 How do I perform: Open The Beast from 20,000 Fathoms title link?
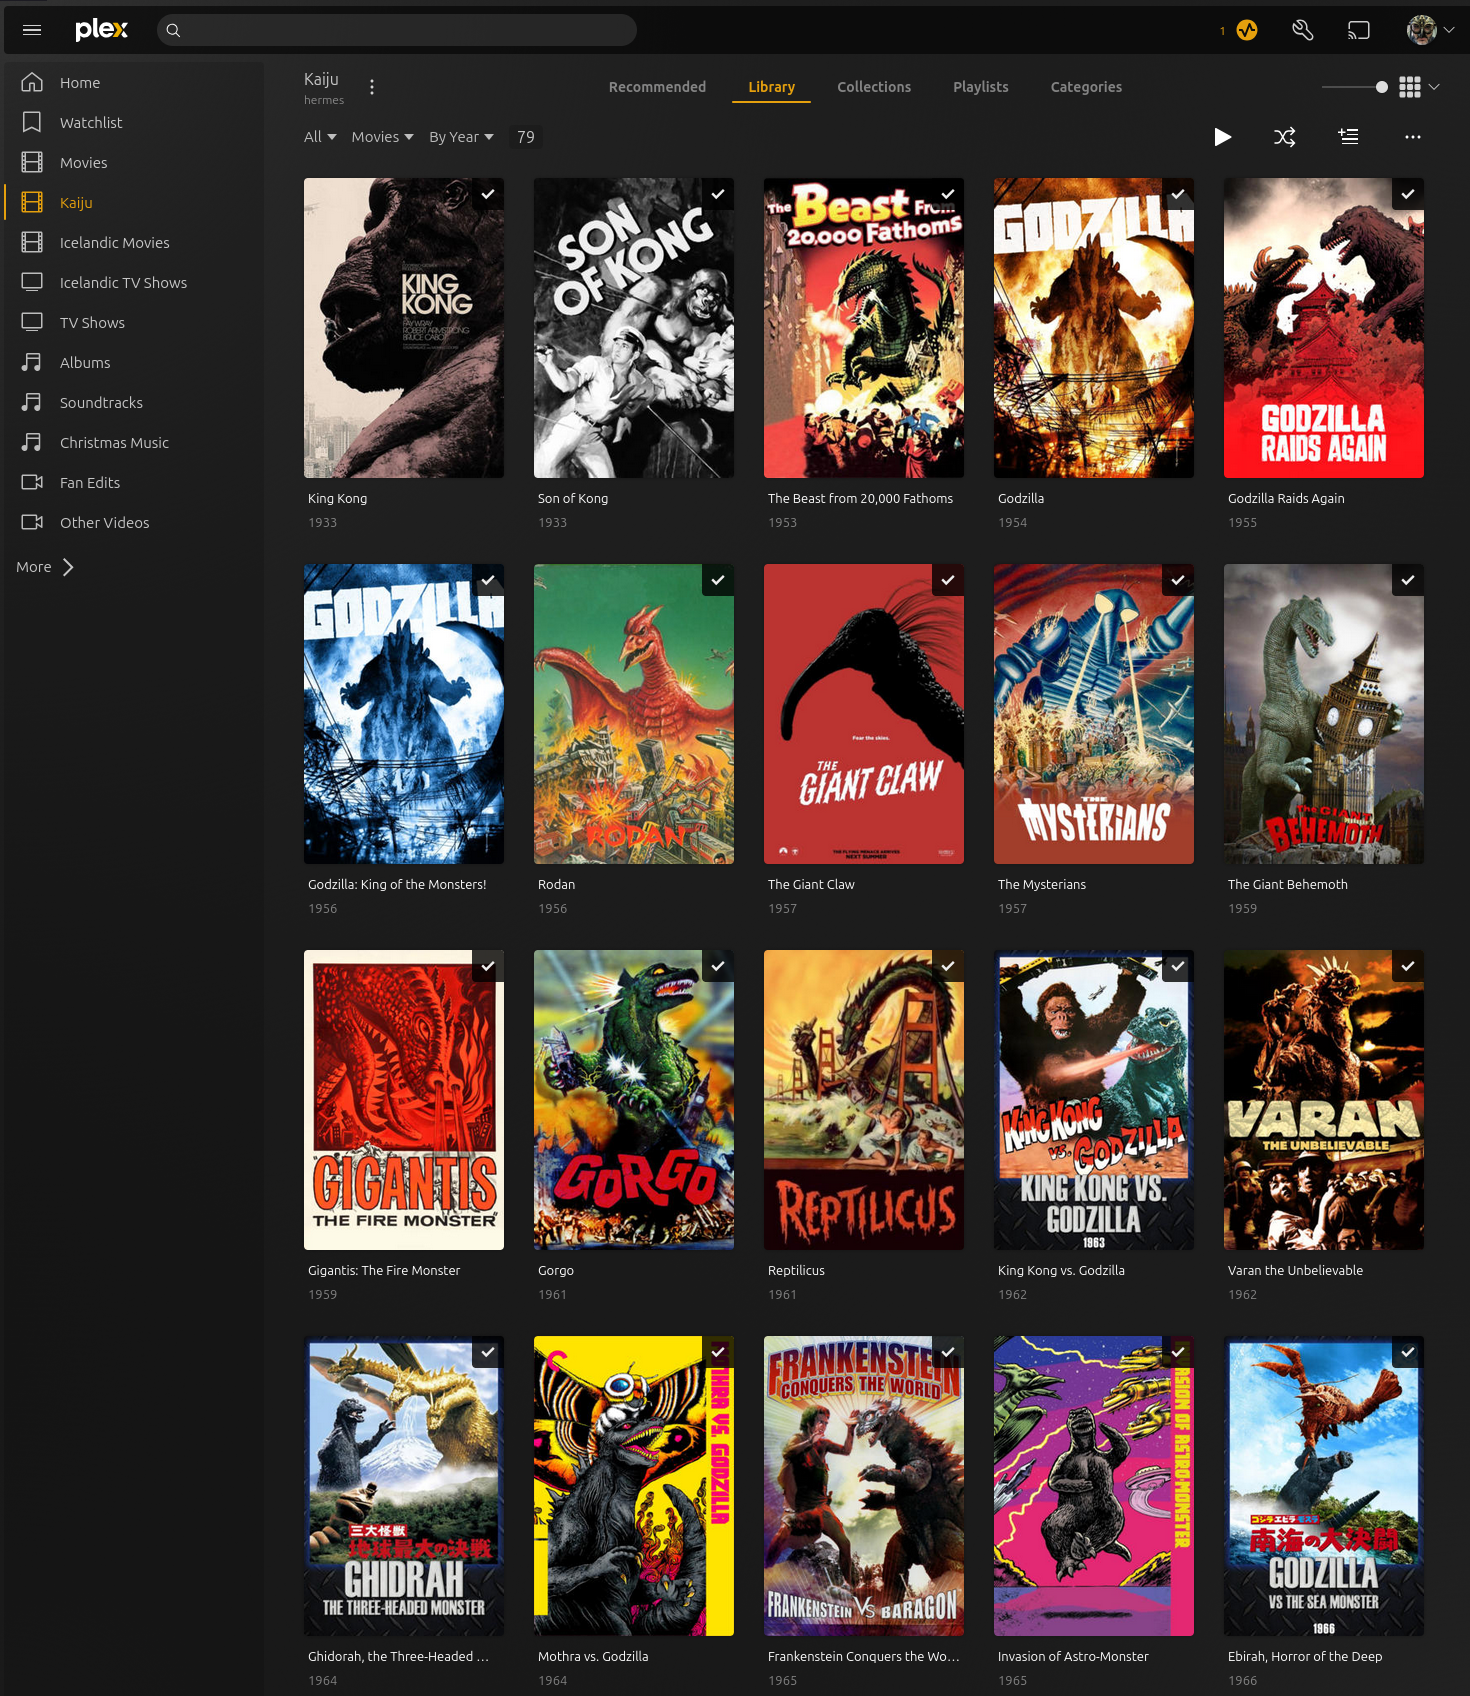[x=860, y=498]
